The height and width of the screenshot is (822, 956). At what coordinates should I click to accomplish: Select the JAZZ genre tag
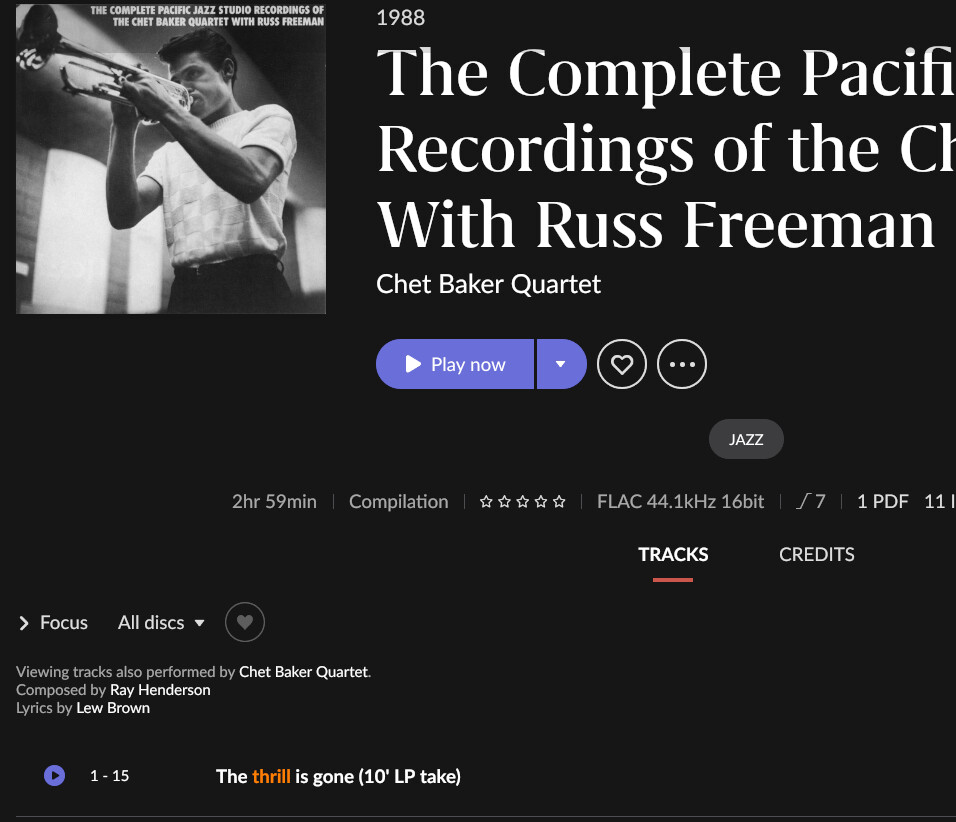746,439
